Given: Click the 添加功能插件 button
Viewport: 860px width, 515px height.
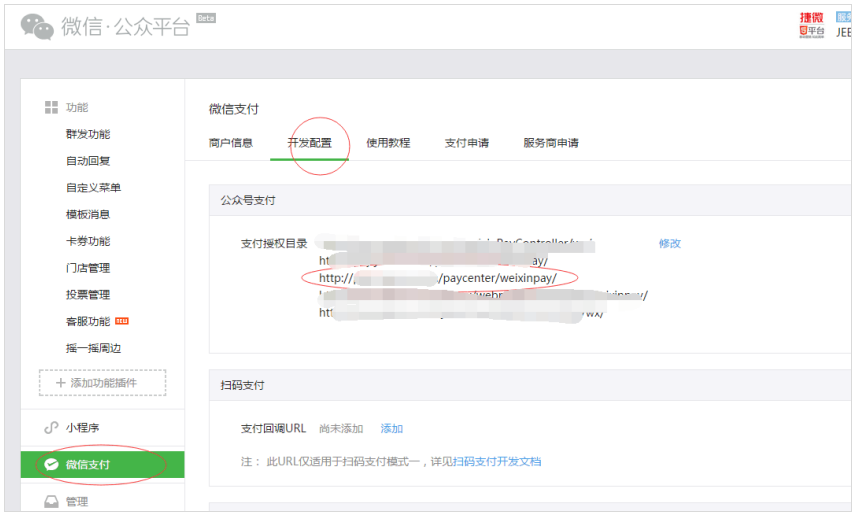Looking at the screenshot, I should pyautogui.click(x=103, y=383).
